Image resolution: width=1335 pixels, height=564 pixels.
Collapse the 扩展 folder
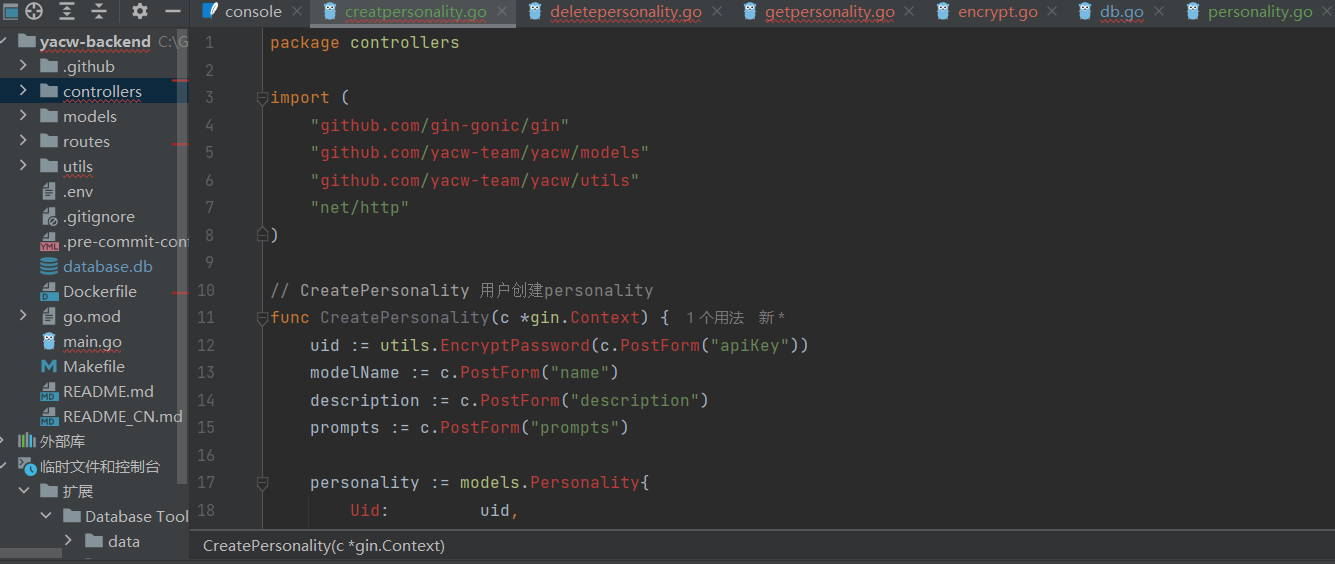click(x=23, y=491)
